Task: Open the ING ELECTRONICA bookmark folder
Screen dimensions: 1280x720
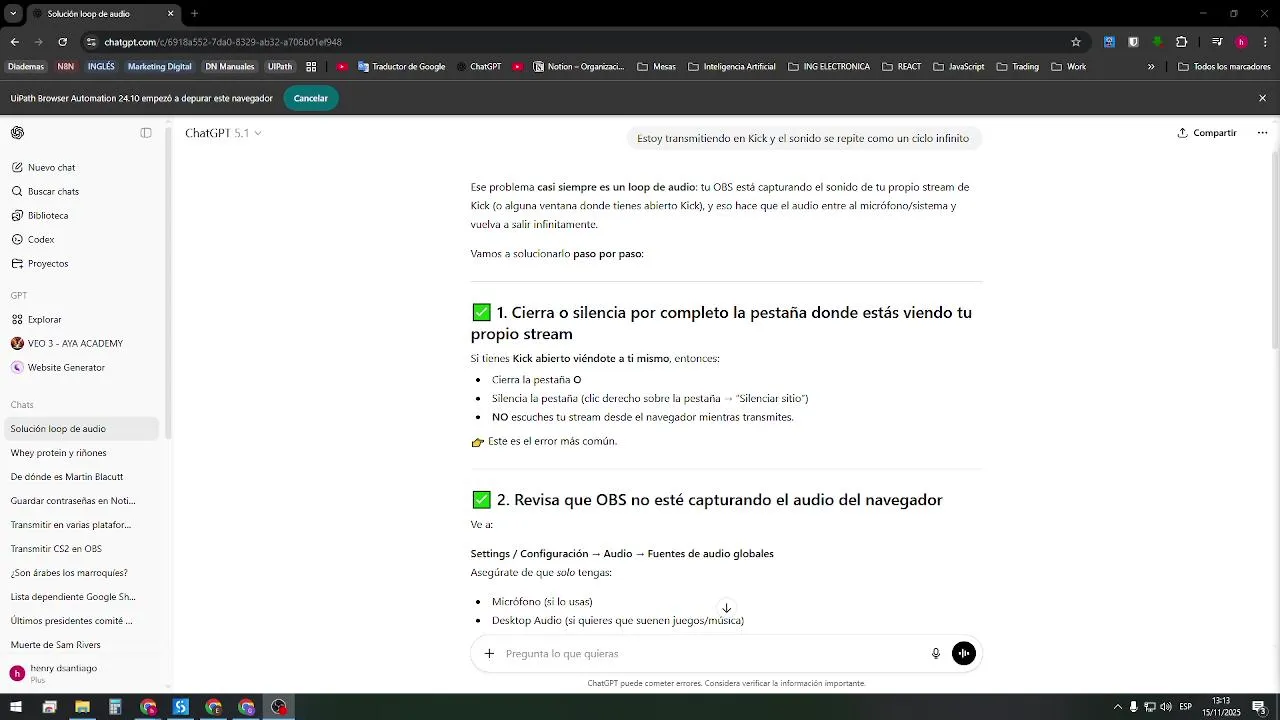Action: [x=829, y=67]
